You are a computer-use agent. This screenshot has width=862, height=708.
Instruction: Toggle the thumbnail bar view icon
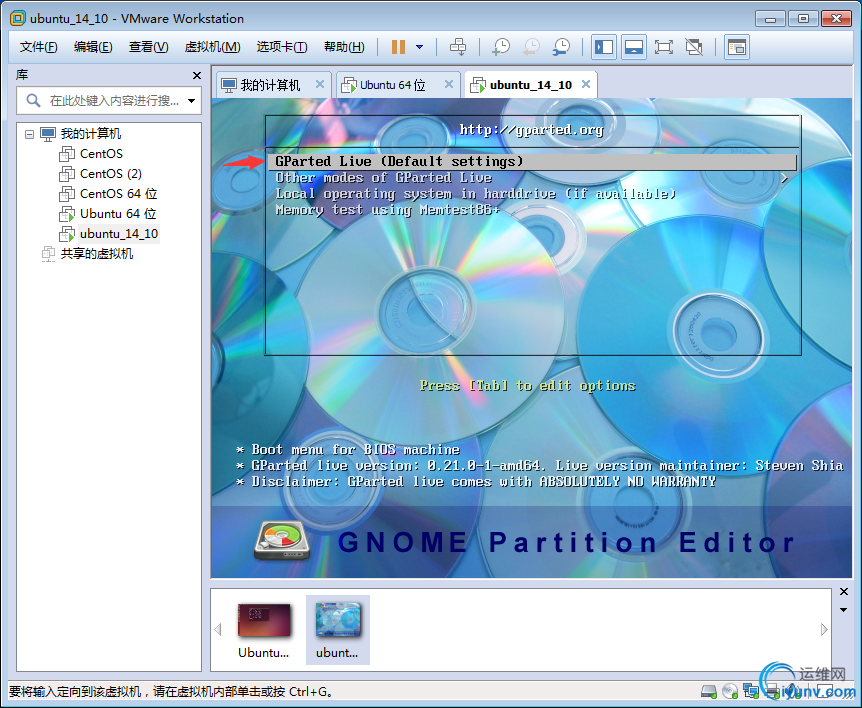coord(634,47)
